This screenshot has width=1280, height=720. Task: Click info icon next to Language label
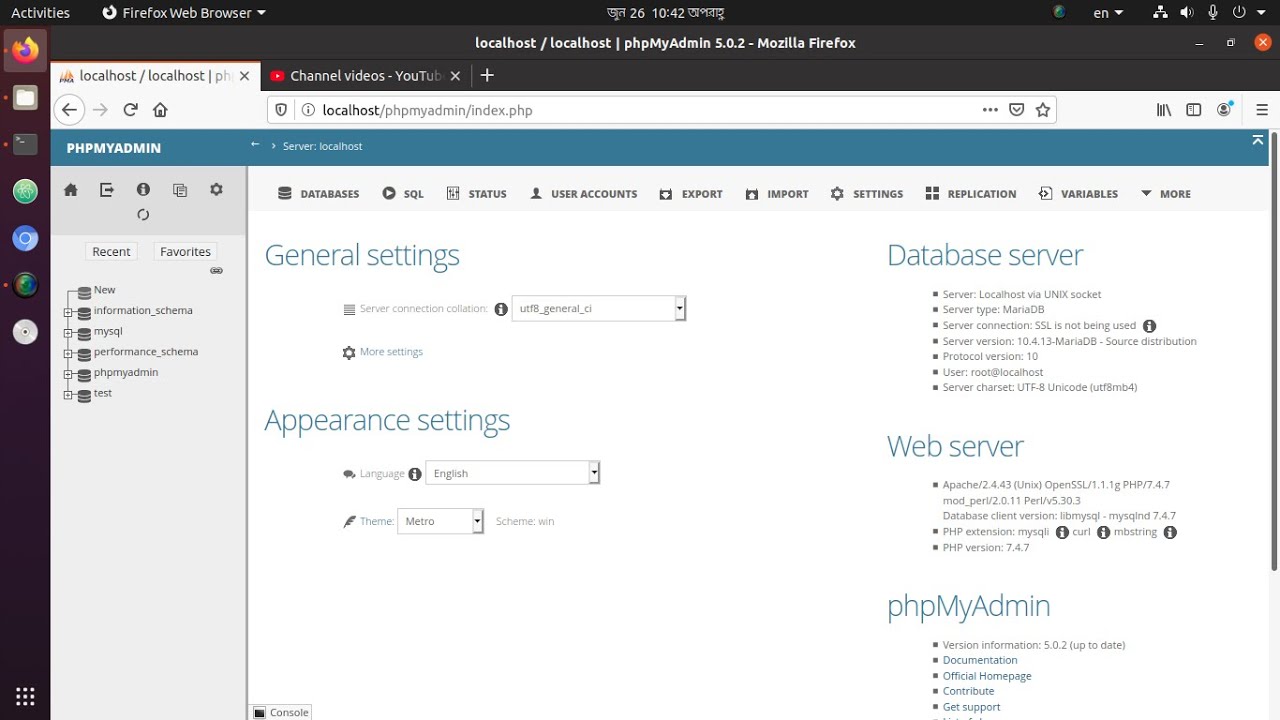tap(415, 474)
